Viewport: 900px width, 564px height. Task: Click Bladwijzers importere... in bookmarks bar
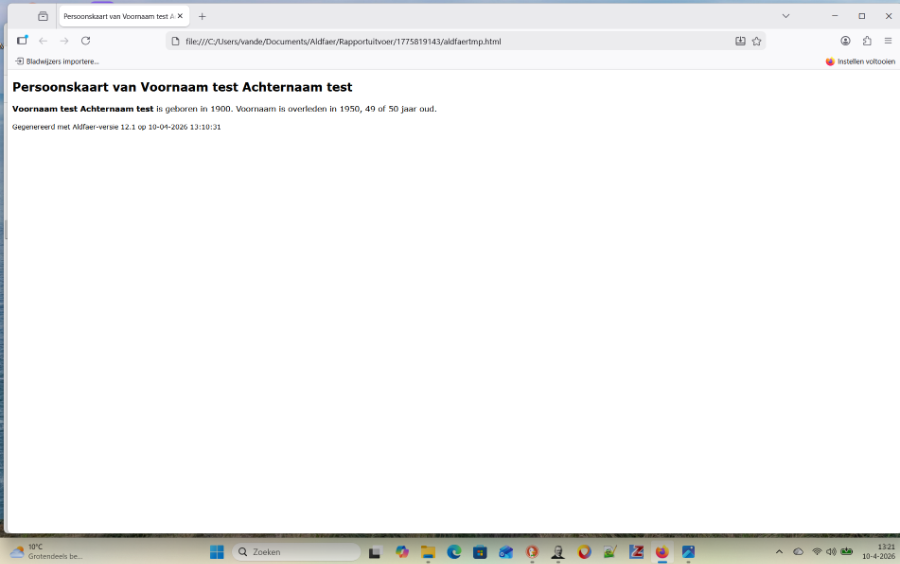pos(57,61)
